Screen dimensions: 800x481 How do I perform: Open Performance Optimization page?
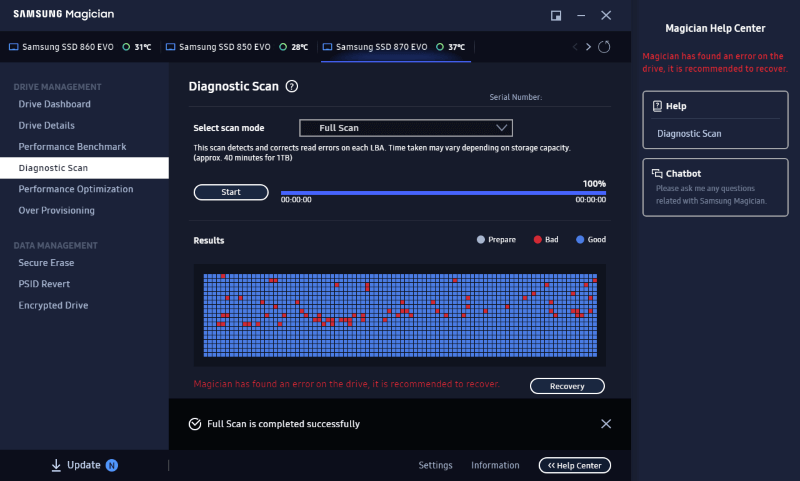[76, 189]
